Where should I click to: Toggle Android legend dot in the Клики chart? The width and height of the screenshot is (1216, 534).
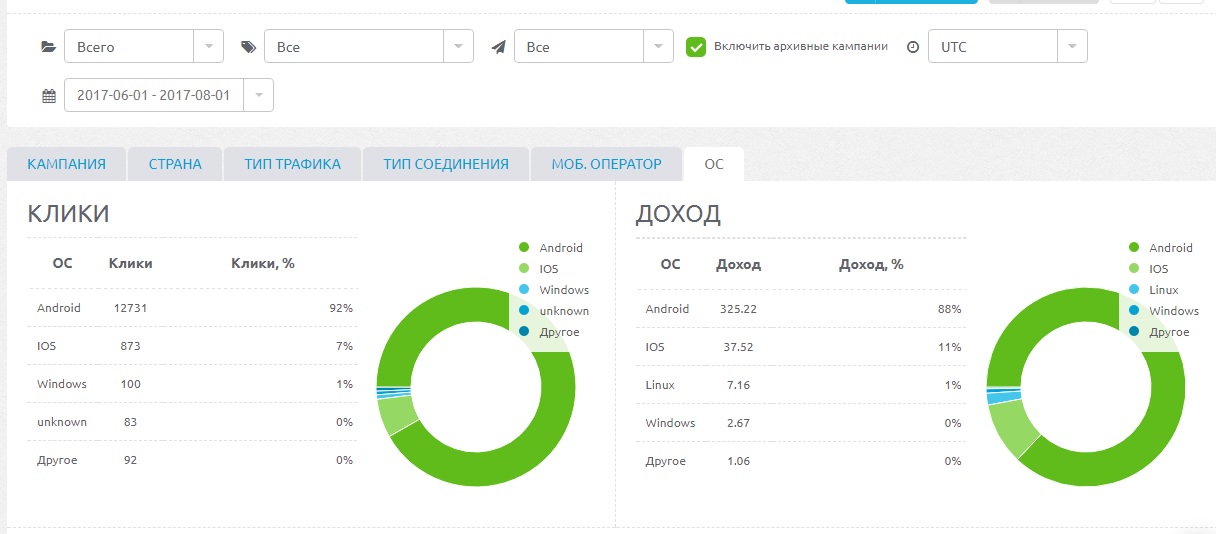pyautogui.click(x=523, y=248)
